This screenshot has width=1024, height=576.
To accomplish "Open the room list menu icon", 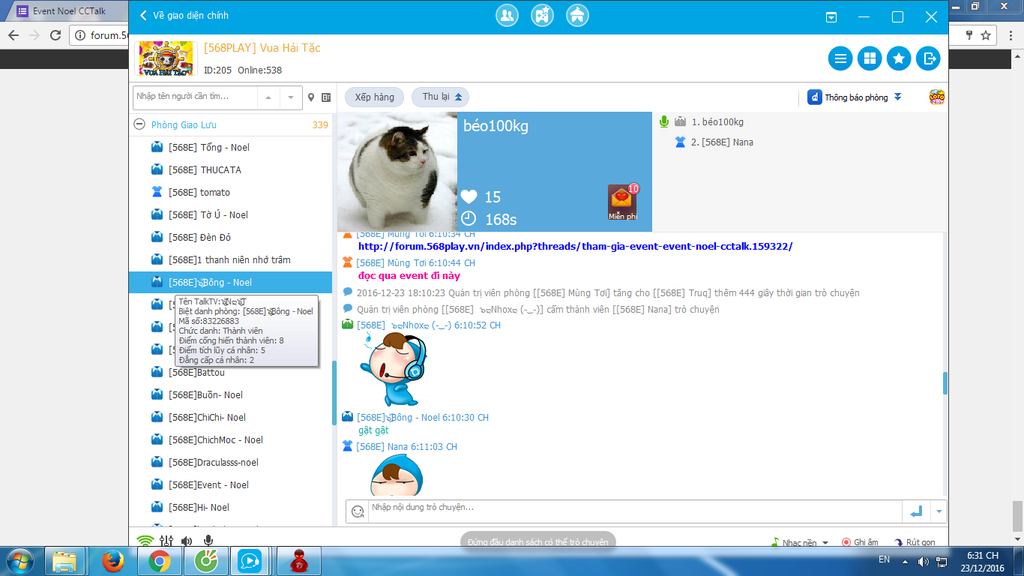I will (840, 59).
